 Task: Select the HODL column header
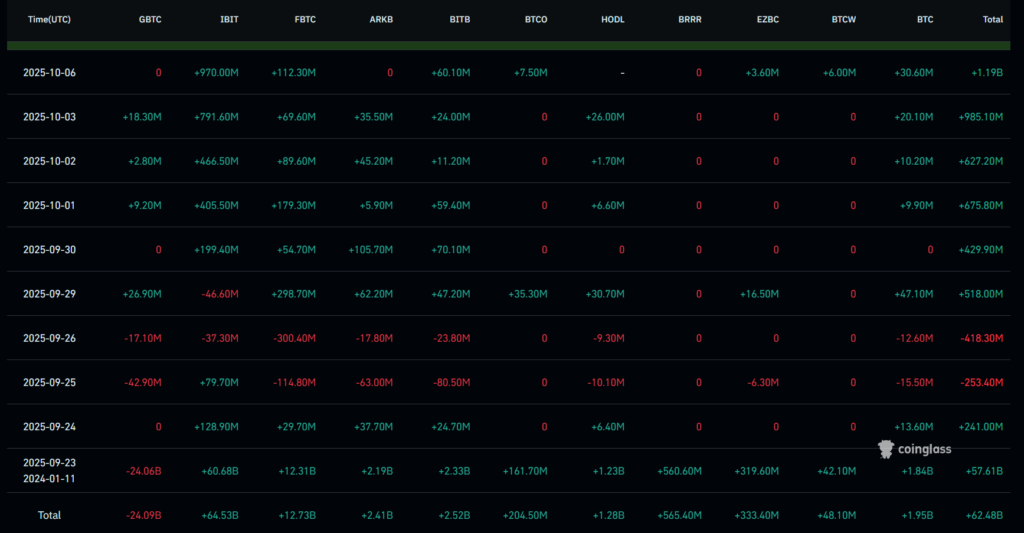(611, 19)
